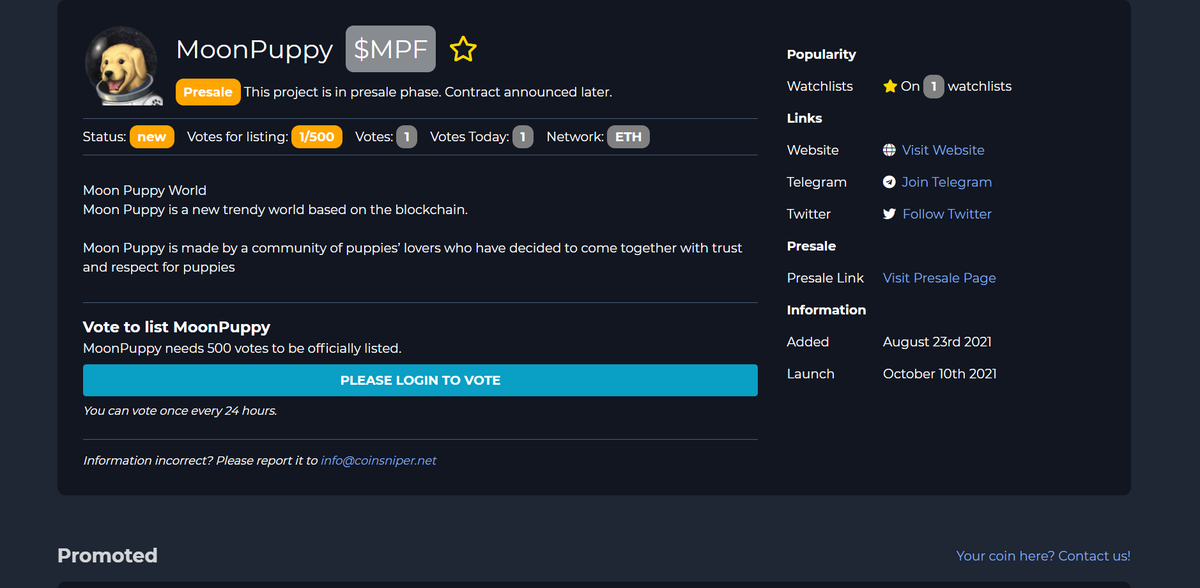Click 'MoonPuppy needs 500 votes' text
Image resolution: width=1200 pixels, height=588 pixels.
[242, 349]
